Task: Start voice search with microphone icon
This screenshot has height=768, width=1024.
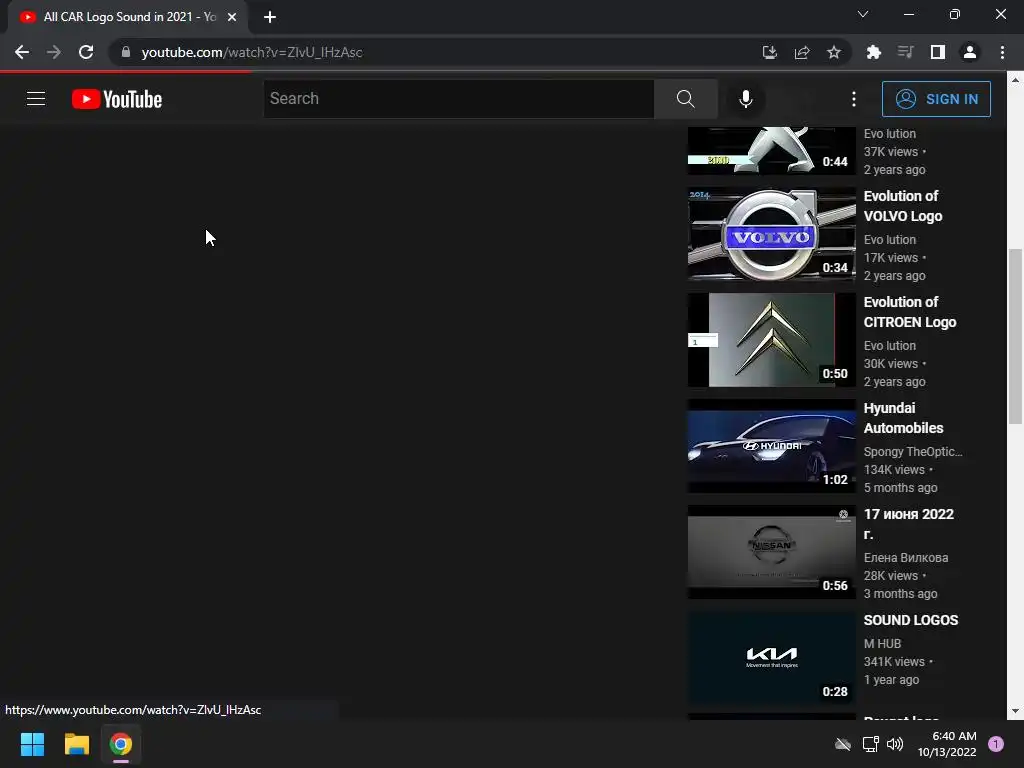Action: 745,99
